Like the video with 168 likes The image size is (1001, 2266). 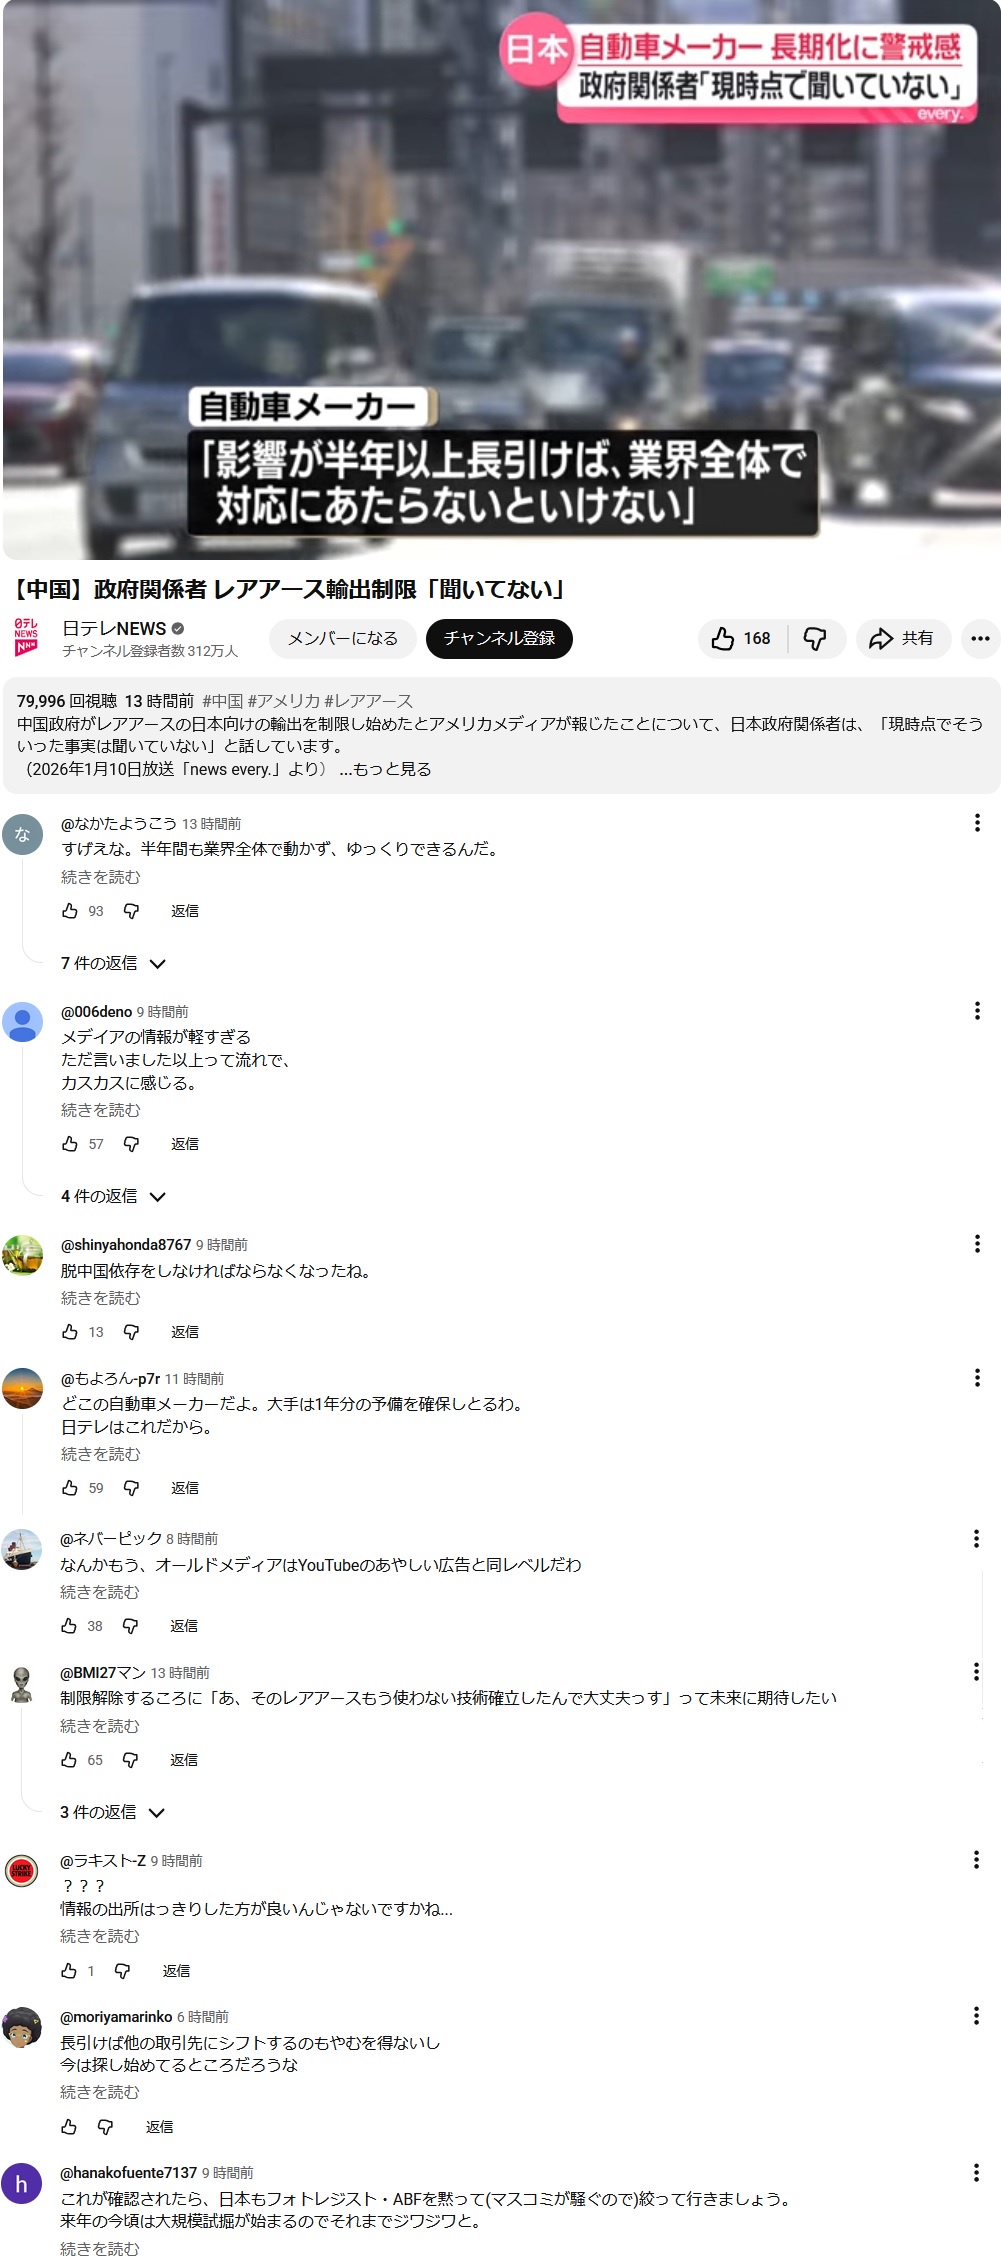[x=742, y=639]
